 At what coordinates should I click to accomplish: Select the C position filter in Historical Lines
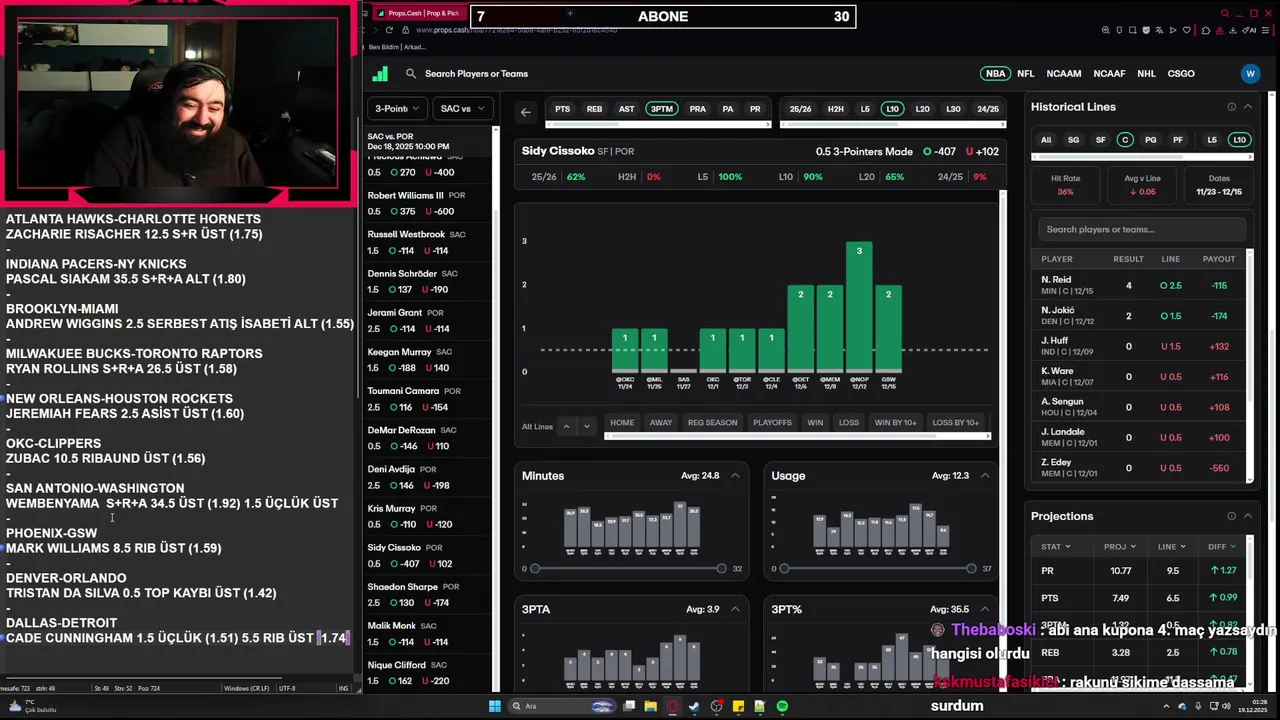pyautogui.click(x=1125, y=140)
